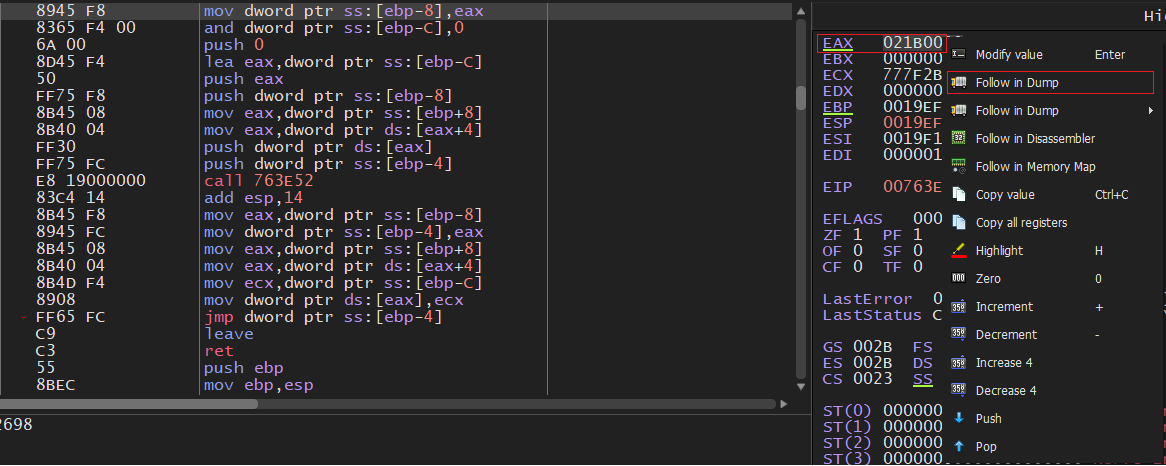This screenshot has height=466, width=1166.
Task: Select the EAX register value 021B00
Action: 912,42
